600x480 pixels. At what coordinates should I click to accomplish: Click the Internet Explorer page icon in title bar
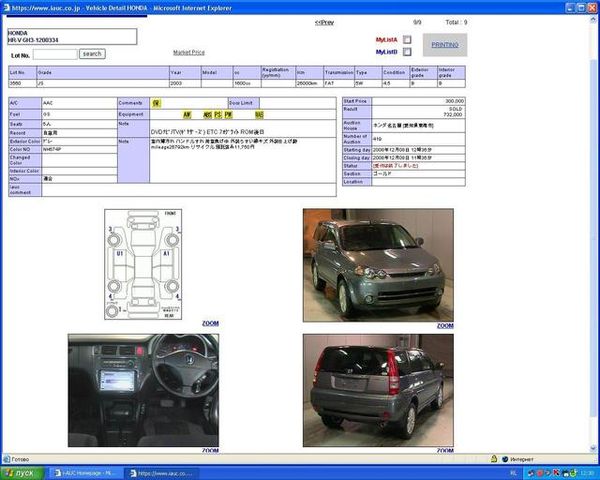(6, 8)
